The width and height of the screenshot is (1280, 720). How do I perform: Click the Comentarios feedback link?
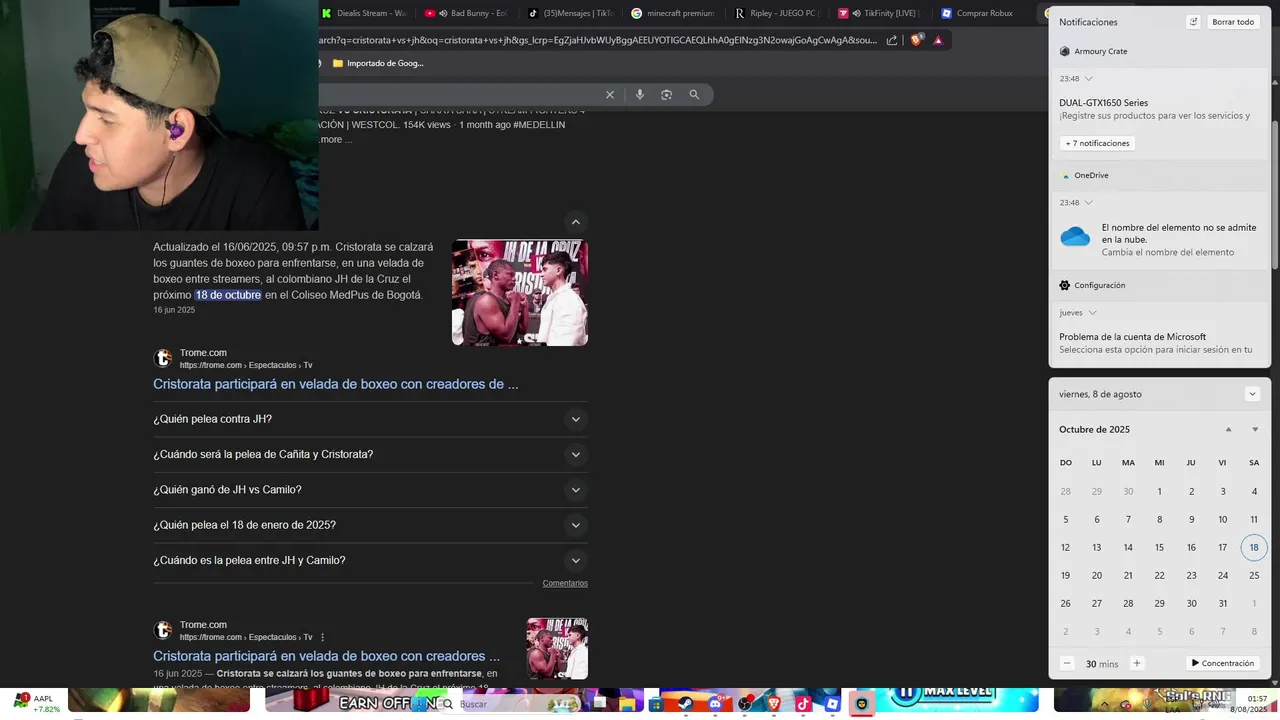(x=565, y=583)
